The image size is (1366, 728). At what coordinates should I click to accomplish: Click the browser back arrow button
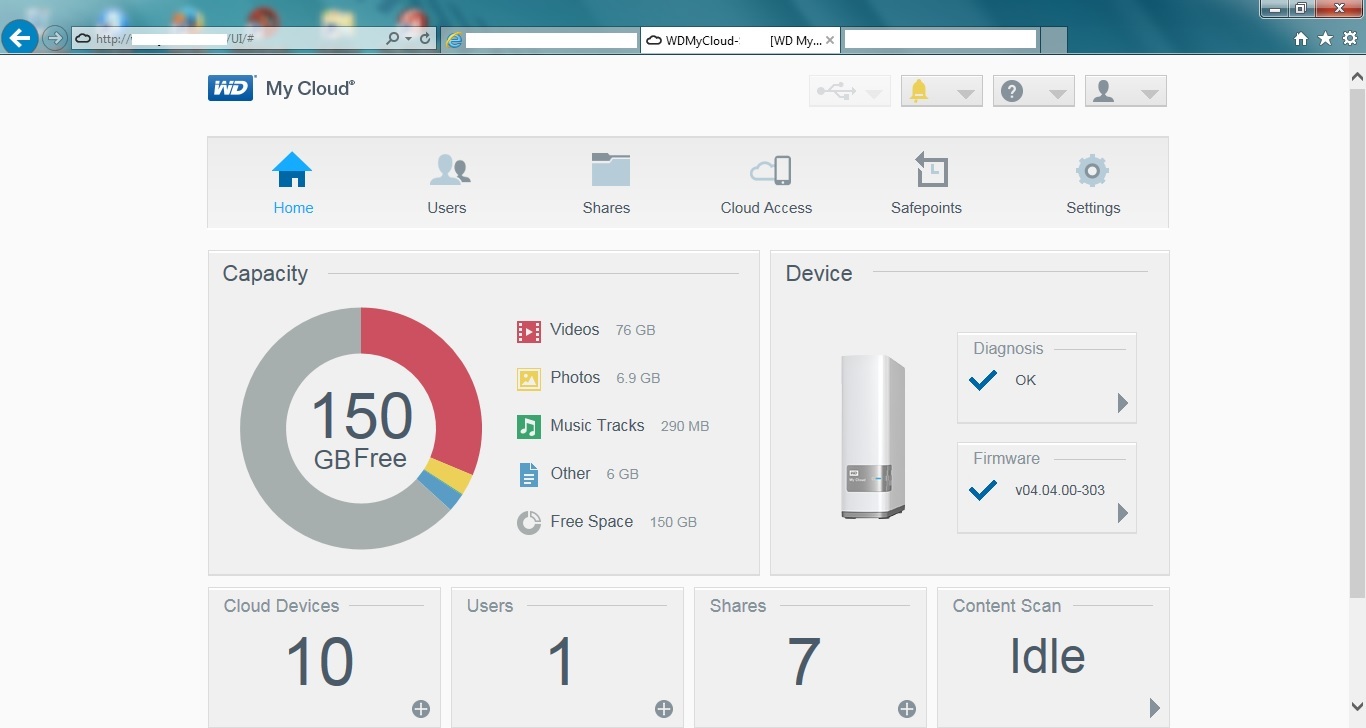pyautogui.click(x=20, y=38)
